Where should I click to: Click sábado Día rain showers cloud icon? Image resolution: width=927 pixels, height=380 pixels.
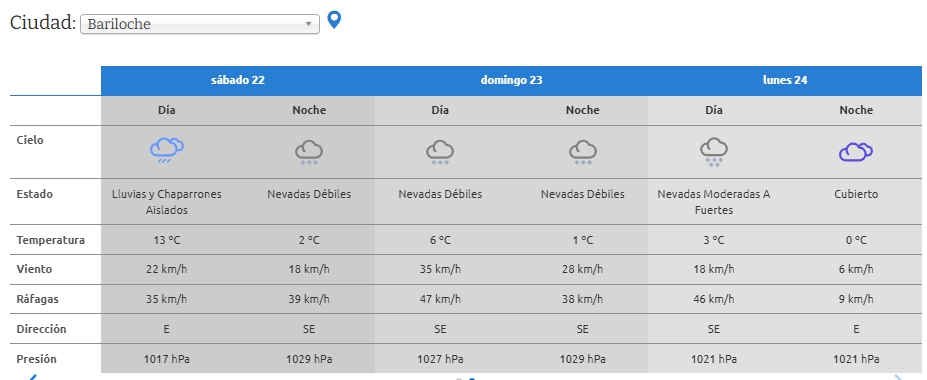167,150
